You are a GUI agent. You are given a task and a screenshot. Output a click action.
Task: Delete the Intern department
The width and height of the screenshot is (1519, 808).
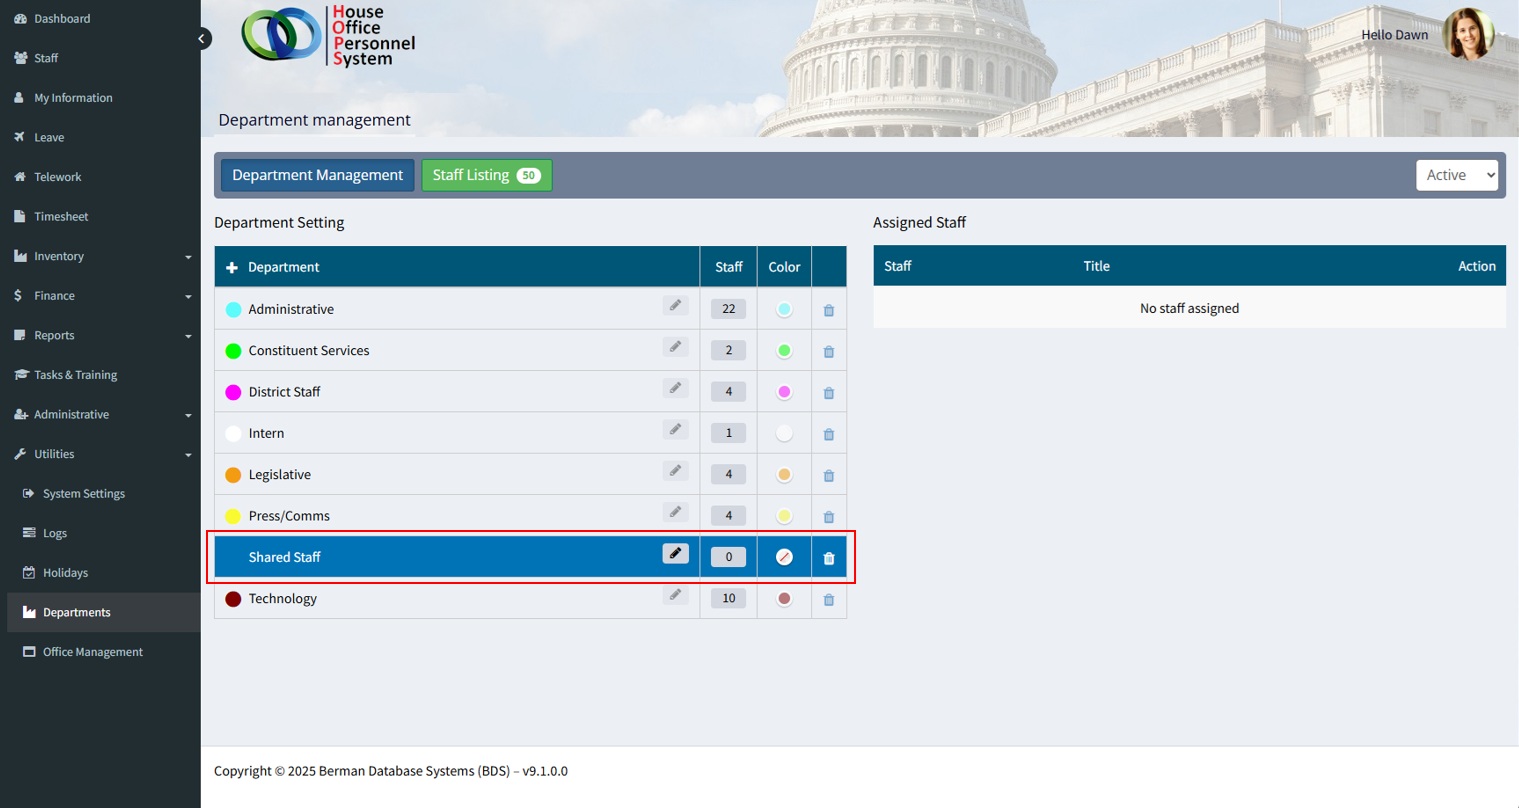click(x=828, y=435)
